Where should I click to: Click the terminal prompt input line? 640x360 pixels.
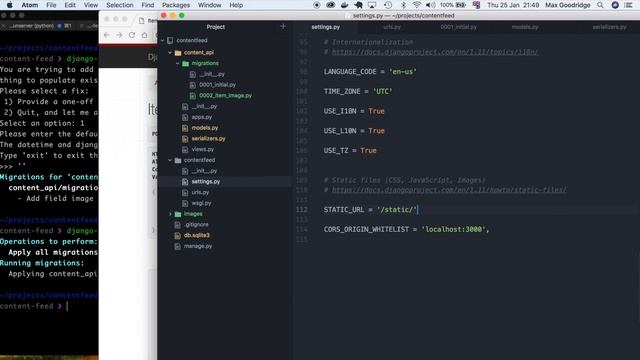point(49,306)
